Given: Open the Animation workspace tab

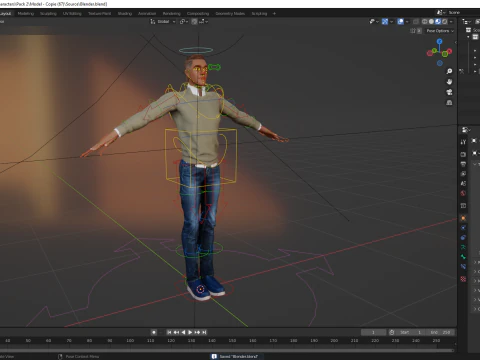Looking at the screenshot, I should click(147, 13).
